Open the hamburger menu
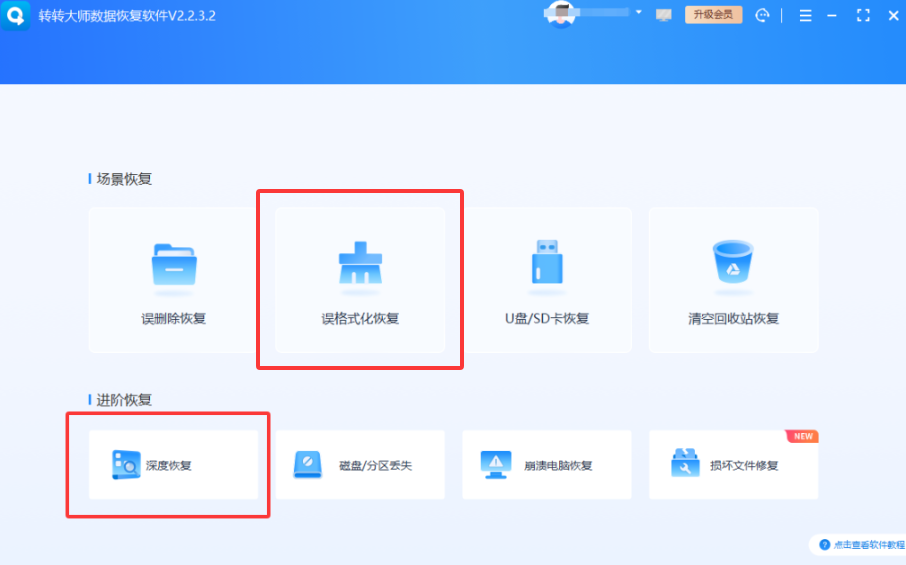This screenshot has width=906, height=565. pos(805,16)
